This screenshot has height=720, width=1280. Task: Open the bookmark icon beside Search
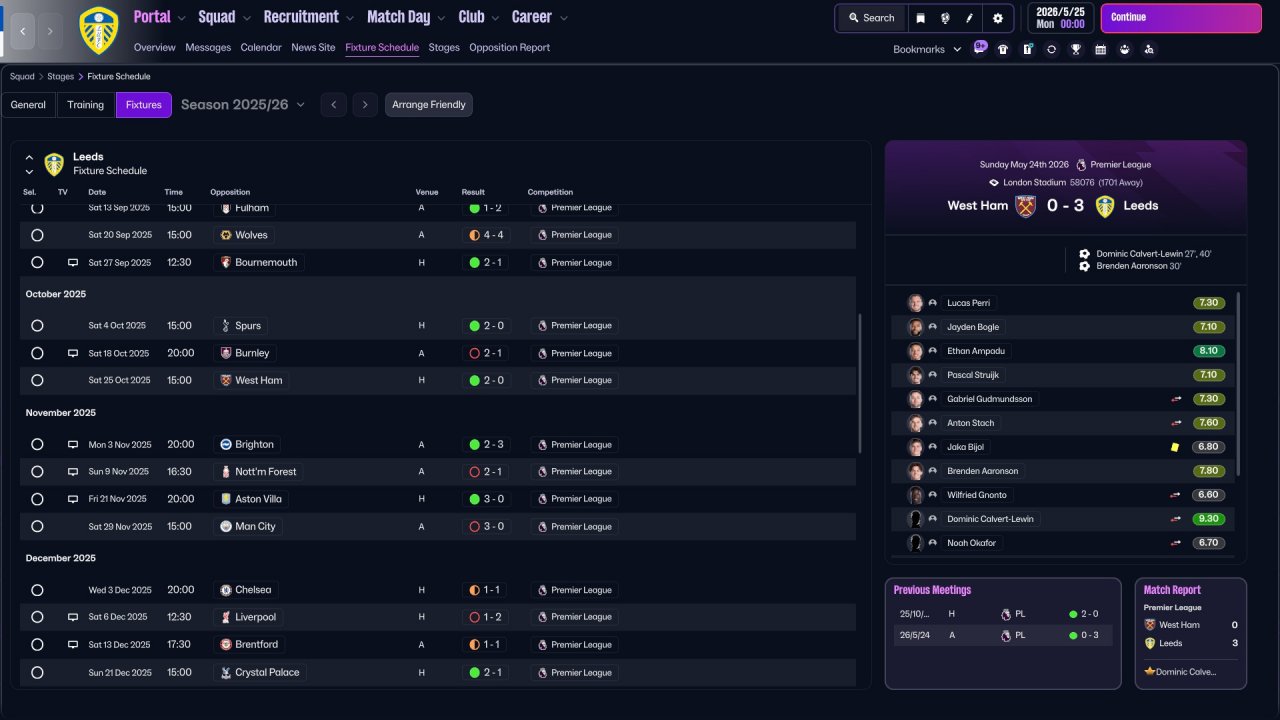point(920,18)
